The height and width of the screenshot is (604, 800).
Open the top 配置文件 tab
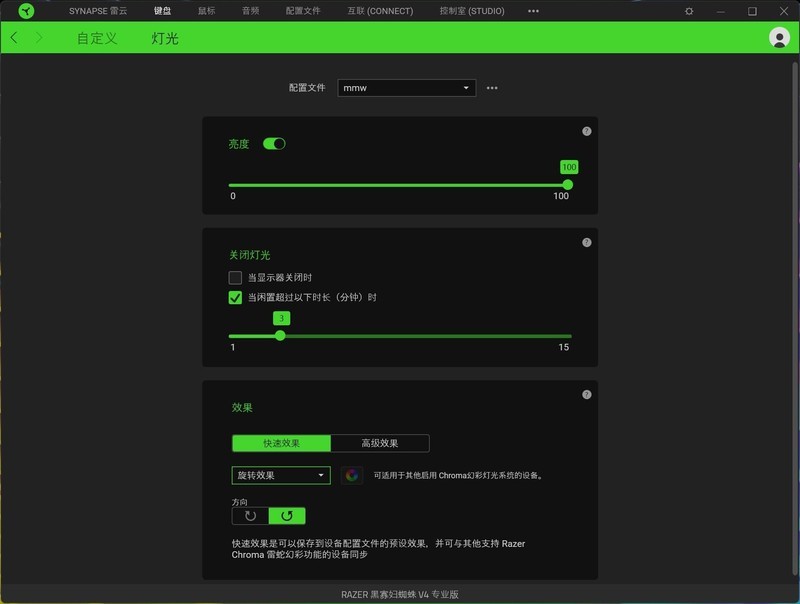tap(303, 11)
